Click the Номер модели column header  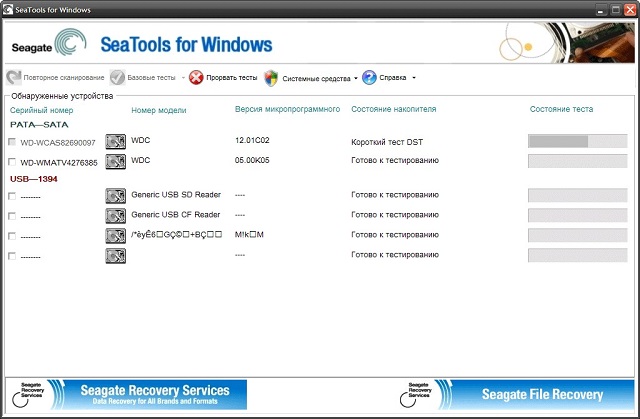[x=159, y=110]
